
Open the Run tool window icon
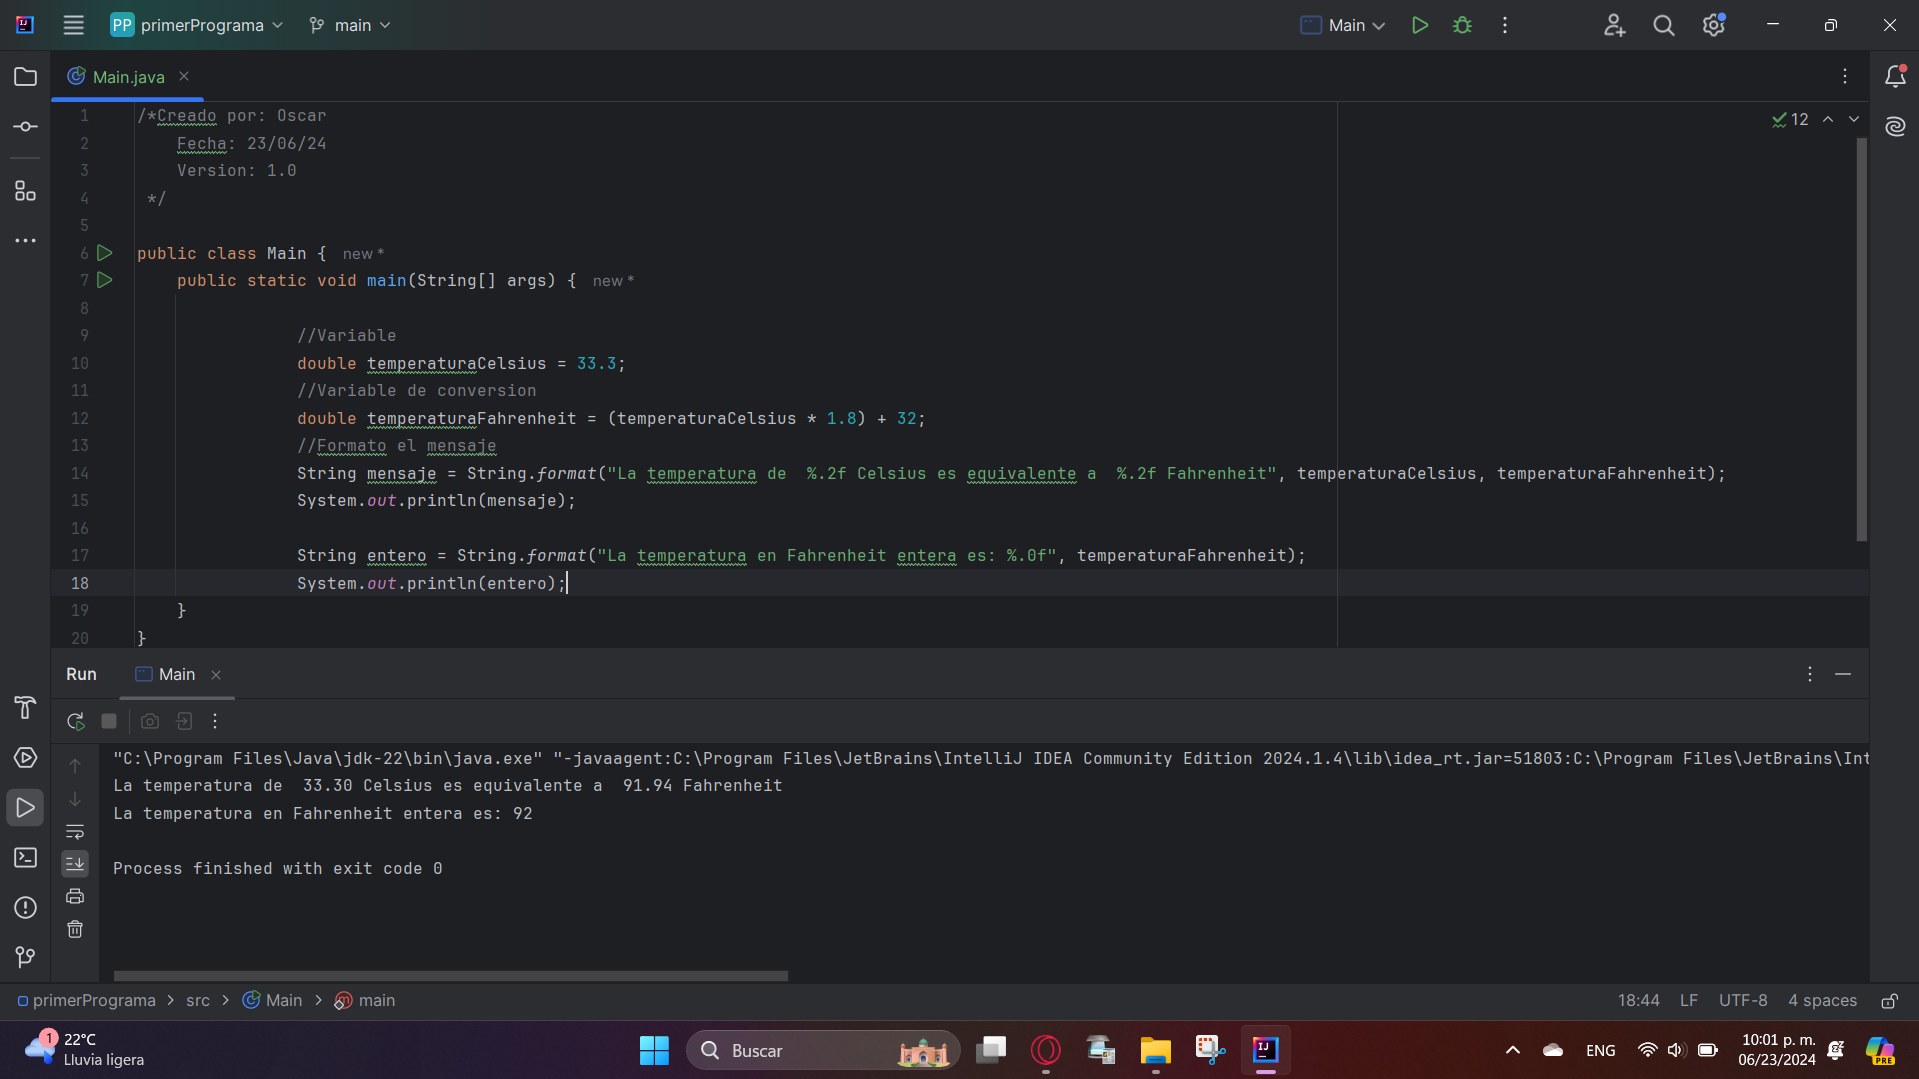(x=25, y=808)
